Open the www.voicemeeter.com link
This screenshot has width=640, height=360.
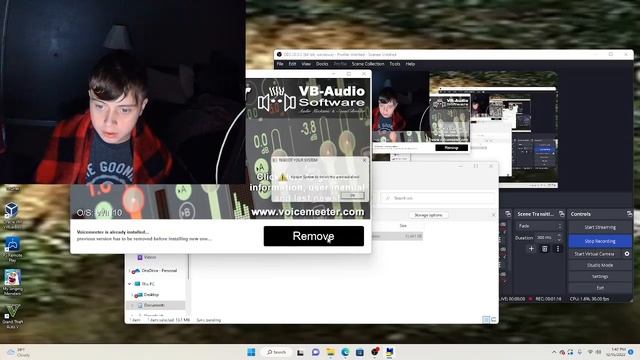tap(307, 212)
